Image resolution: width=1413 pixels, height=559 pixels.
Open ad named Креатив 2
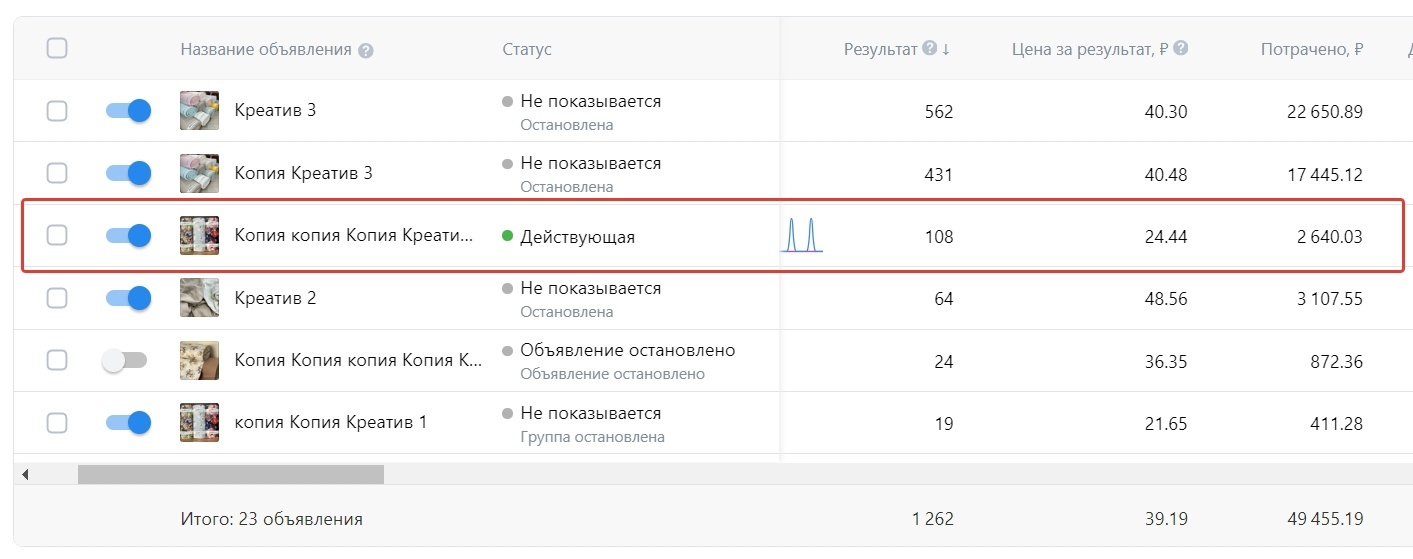[x=275, y=298]
